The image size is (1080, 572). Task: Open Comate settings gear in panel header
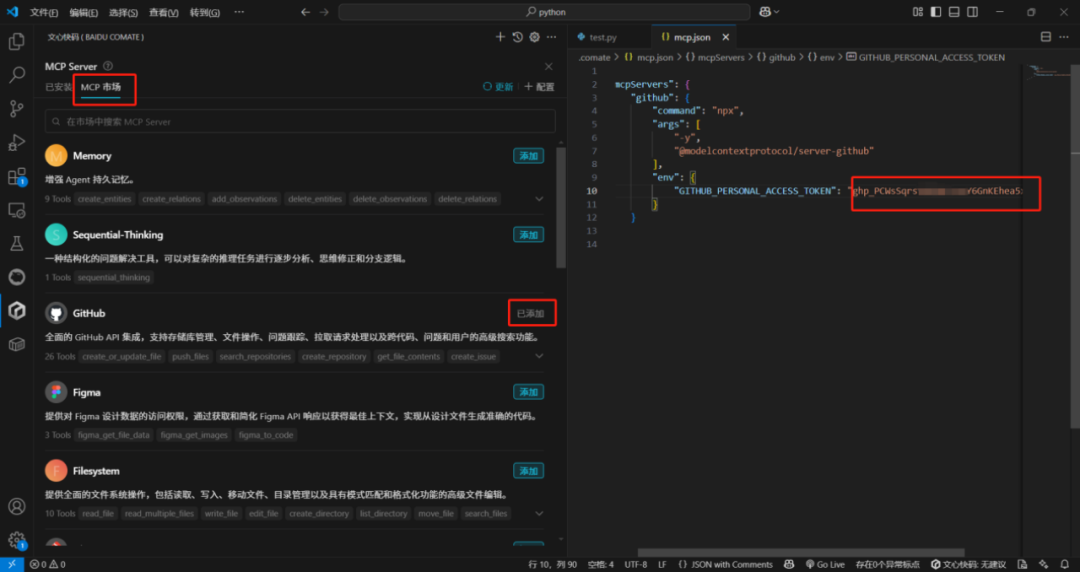pos(534,37)
